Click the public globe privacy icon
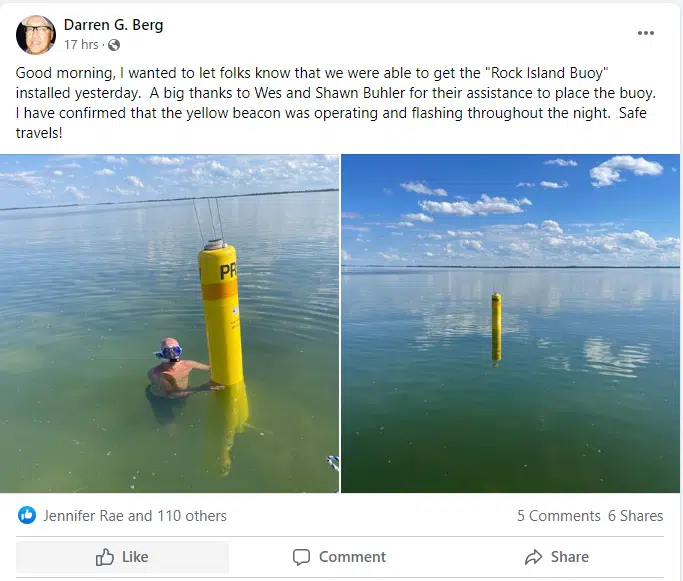Screen dimensions: 683x581 (x=114, y=45)
